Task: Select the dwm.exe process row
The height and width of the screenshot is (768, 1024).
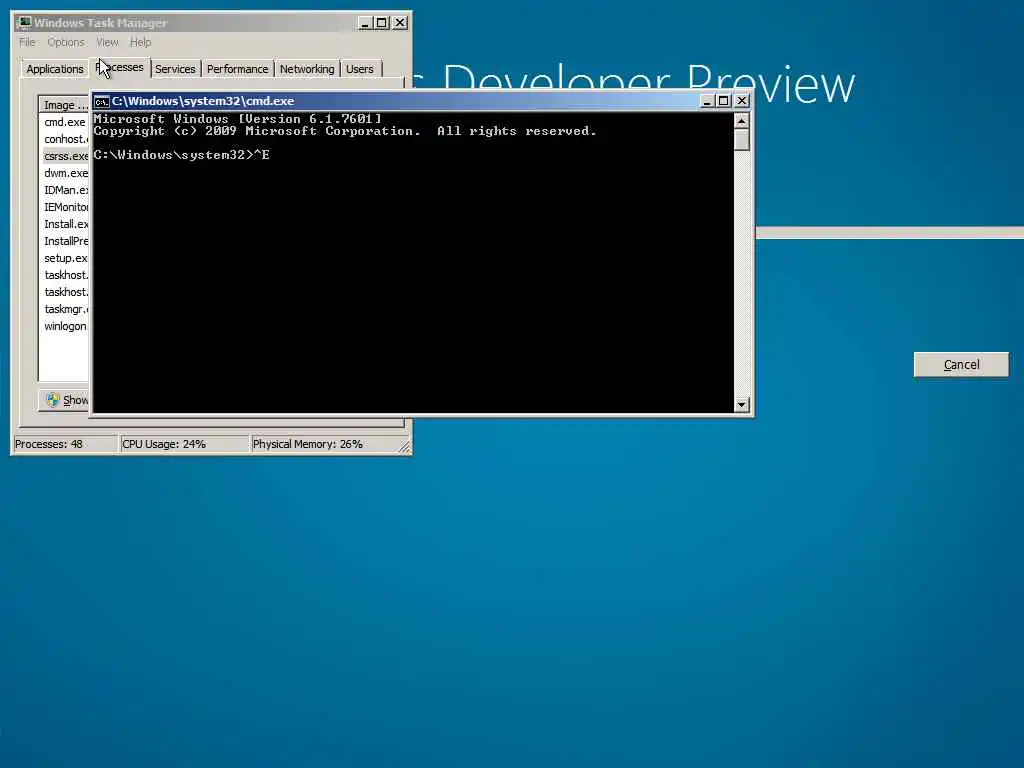Action: tap(65, 173)
